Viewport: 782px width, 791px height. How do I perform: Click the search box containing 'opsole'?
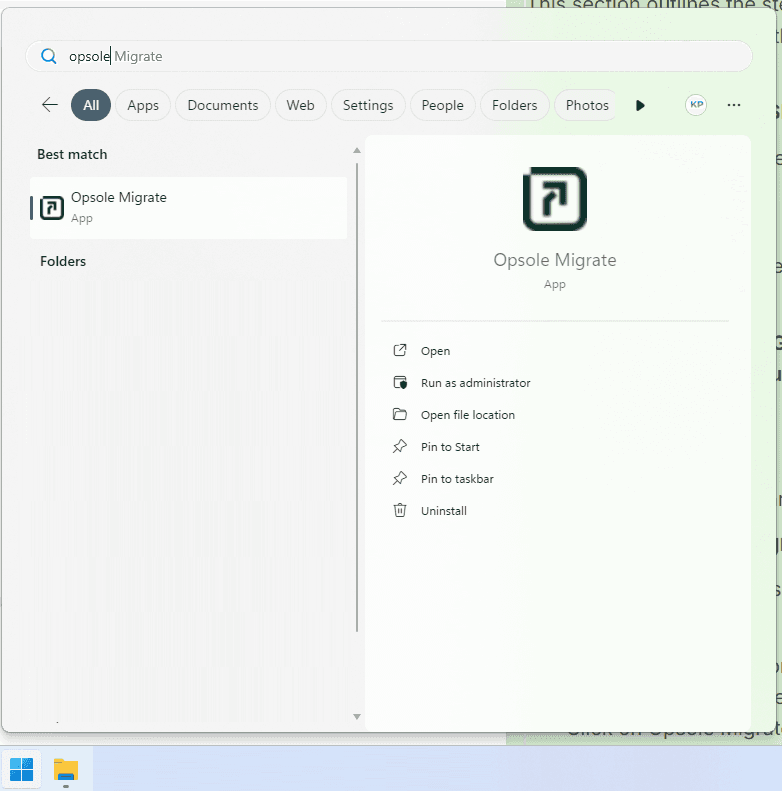(x=388, y=56)
